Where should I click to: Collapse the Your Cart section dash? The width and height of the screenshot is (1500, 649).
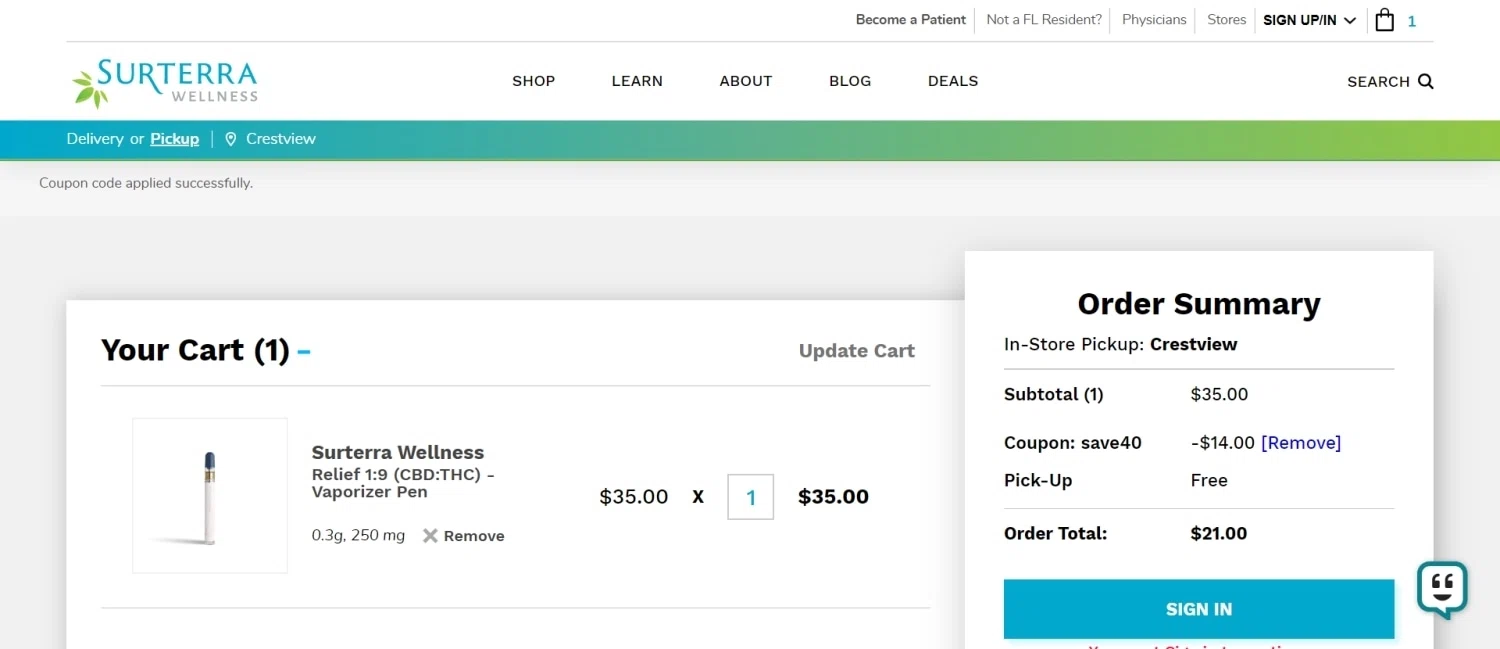tap(304, 352)
